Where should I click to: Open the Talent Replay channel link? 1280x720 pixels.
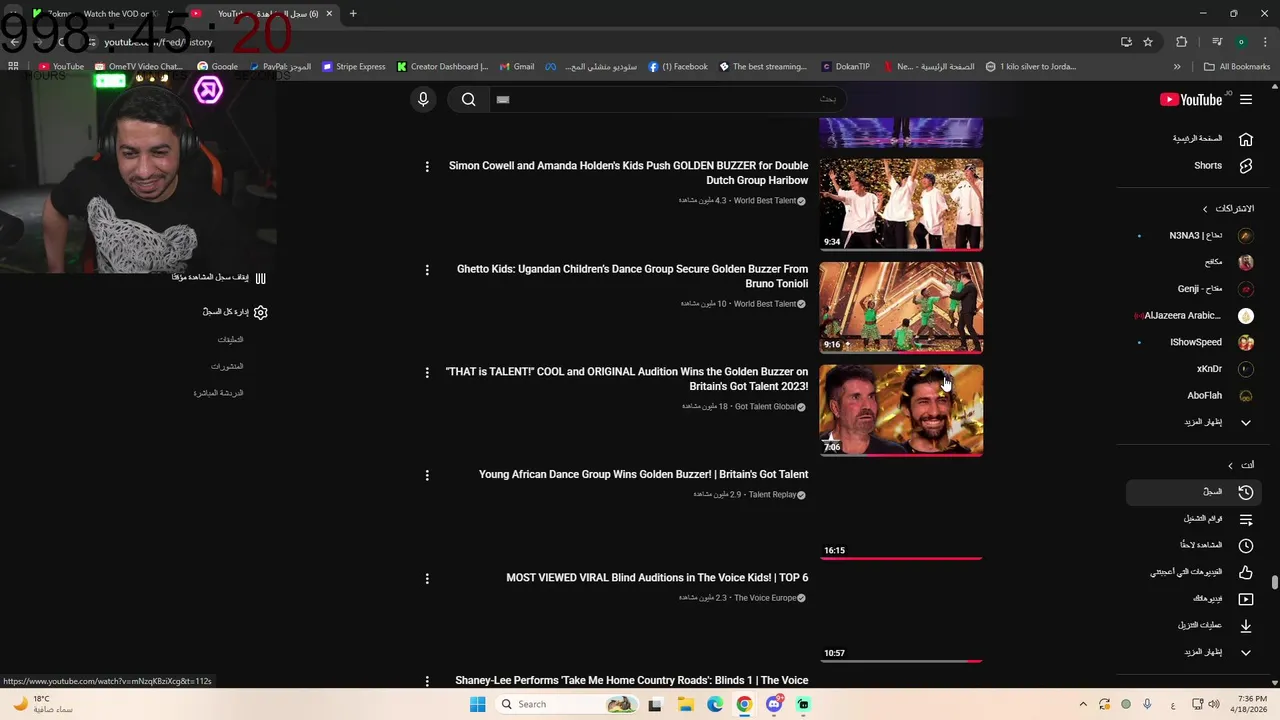click(777, 495)
